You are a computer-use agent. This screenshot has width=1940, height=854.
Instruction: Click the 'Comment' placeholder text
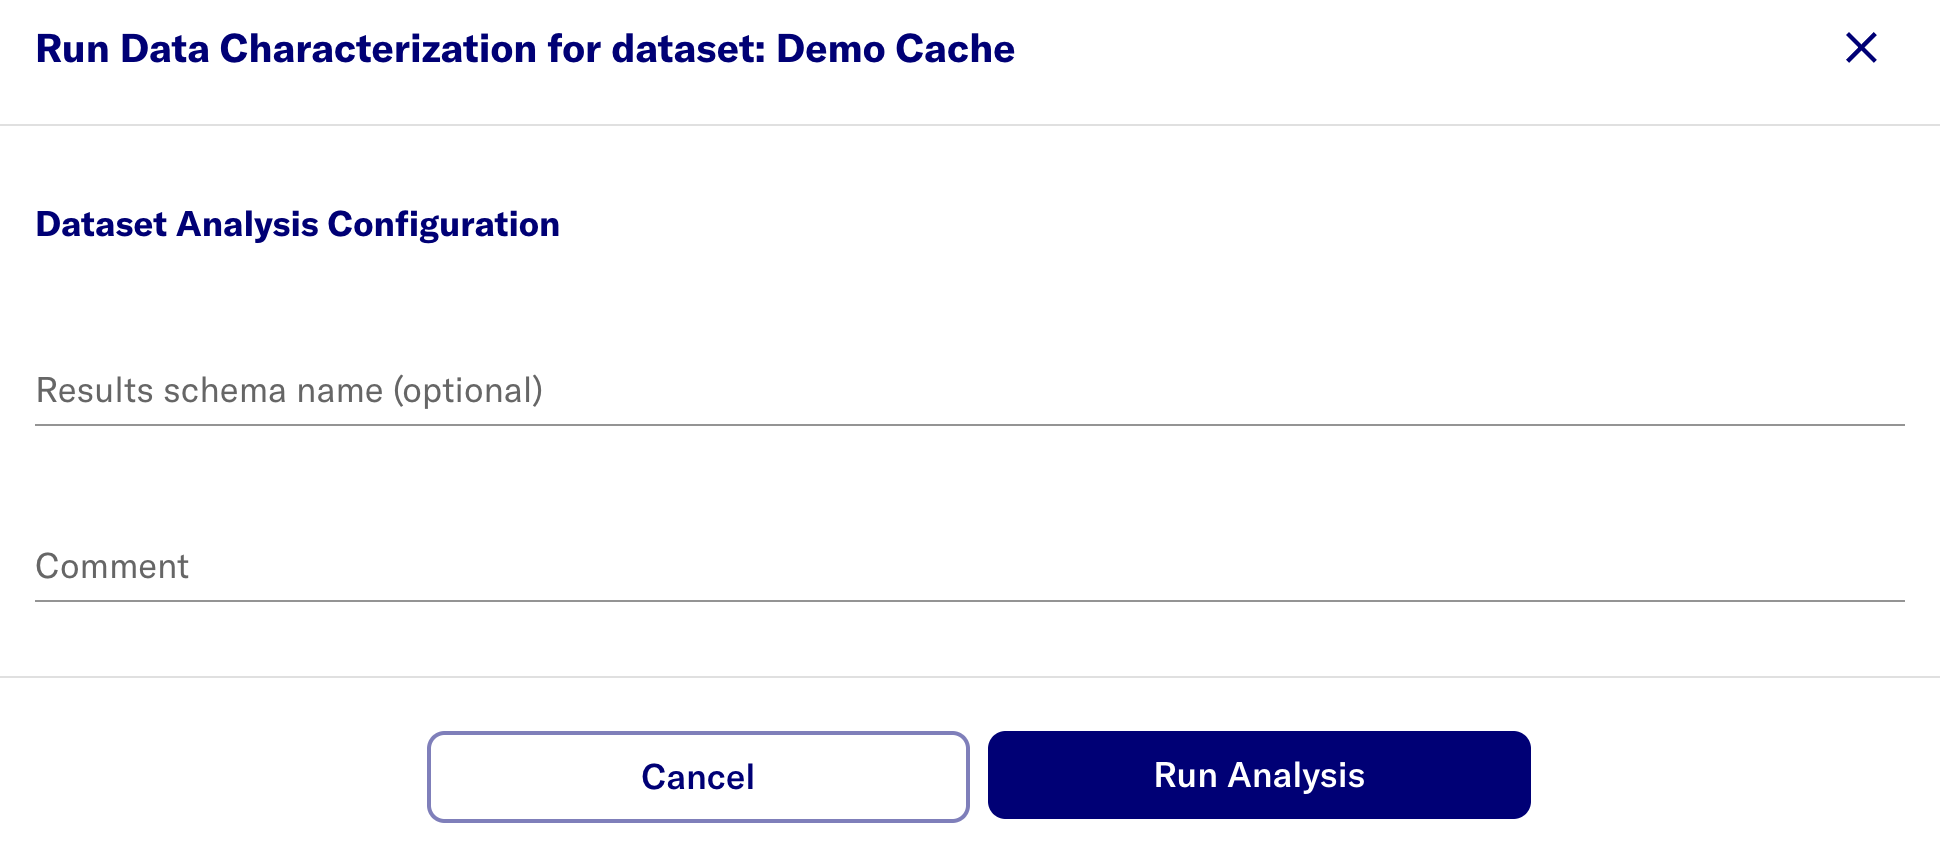[x=112, y=567]
